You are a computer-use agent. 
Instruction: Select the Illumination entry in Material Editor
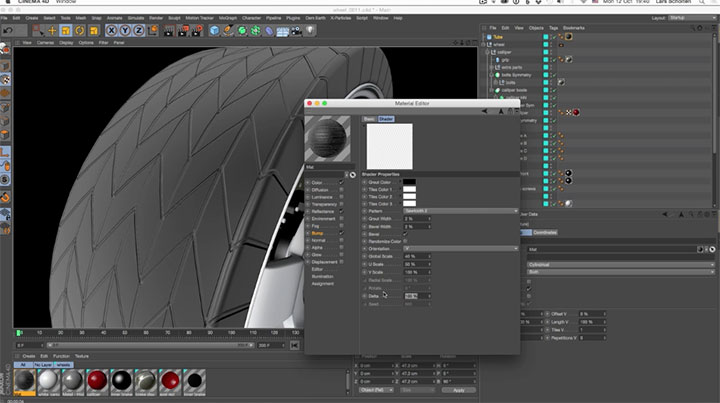[323, 276]
